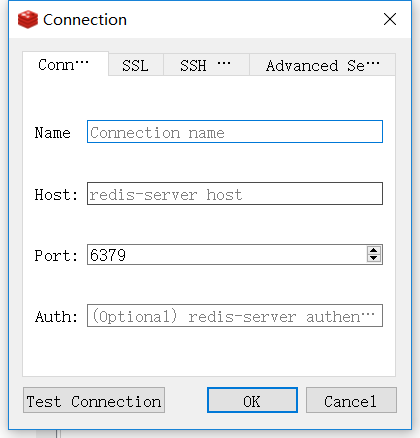420x438 pixels.
Task: Go to the Connection tab
Action: click(x=65, y=64)
